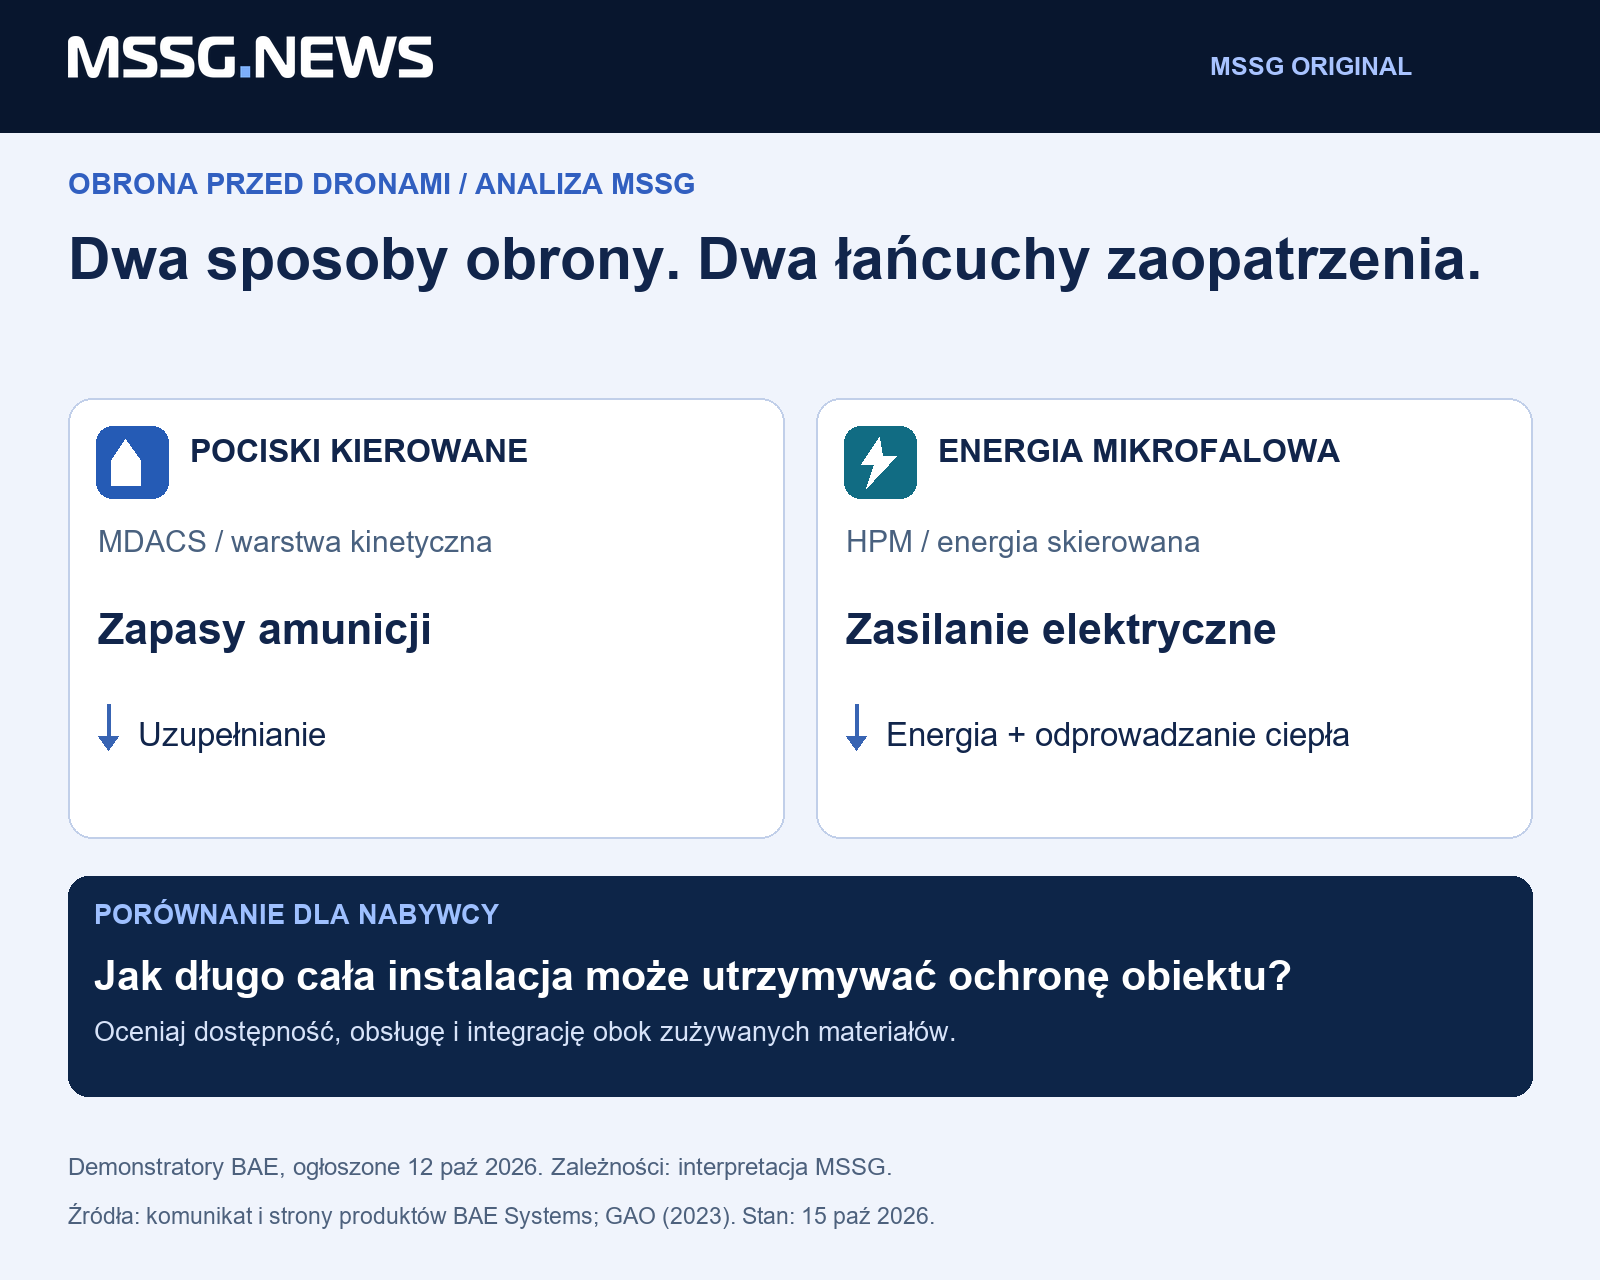
Task: Click the down arrow beside Energia + odprowadzanie ciepła
Action: [x=857, y=727]
